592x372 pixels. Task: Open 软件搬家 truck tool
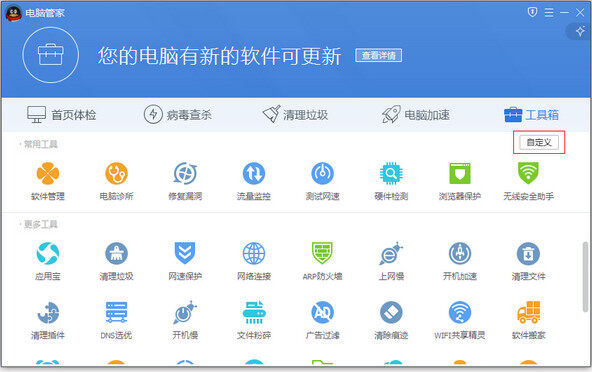(528, 320)
